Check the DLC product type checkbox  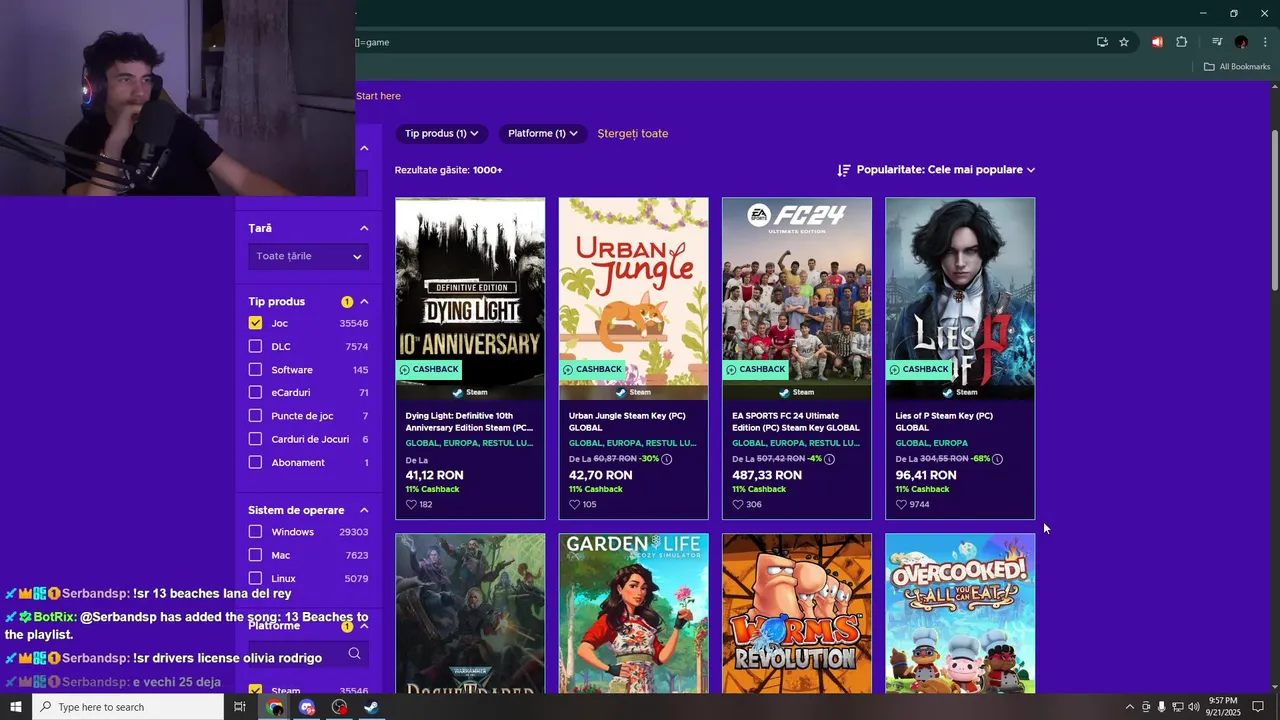click(x=255, y=346)
